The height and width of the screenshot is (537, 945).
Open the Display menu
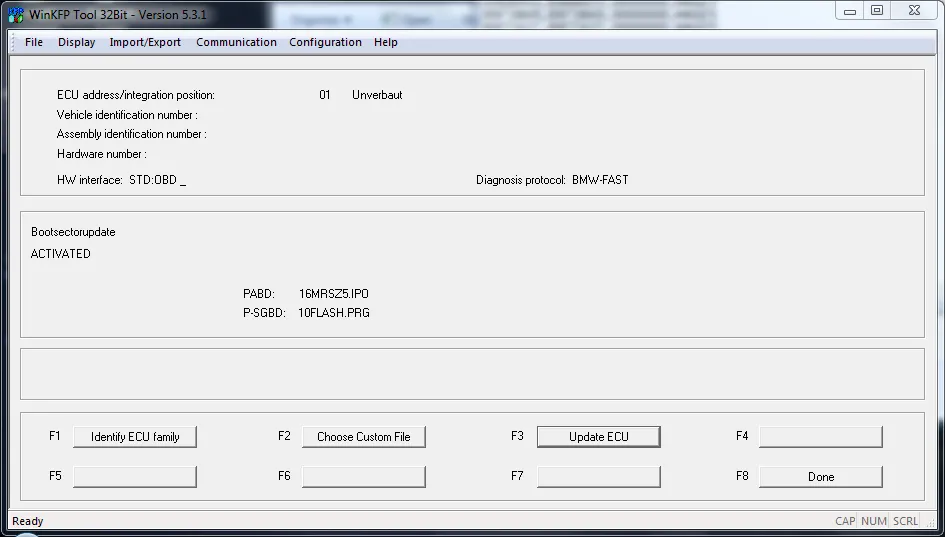(x=77, y=42)
